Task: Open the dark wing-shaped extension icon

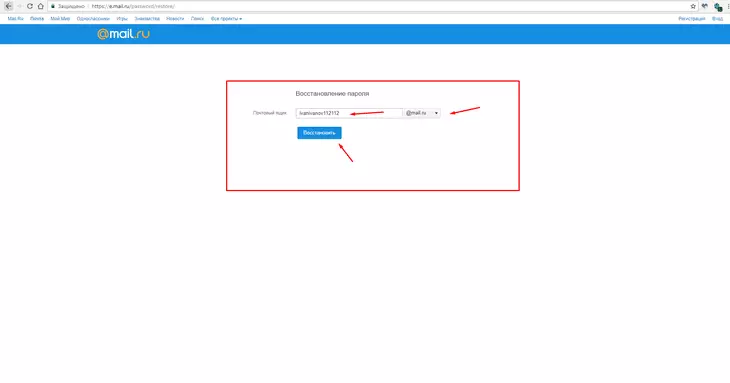Action: coord(705,6)
